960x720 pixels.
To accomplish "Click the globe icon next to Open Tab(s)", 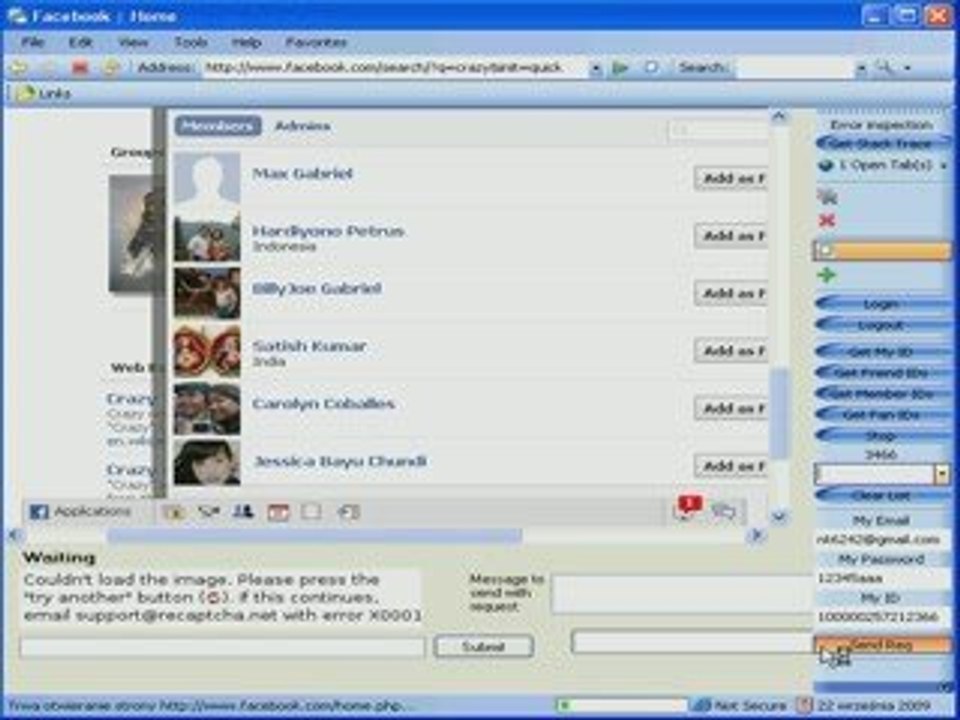I will [827, 165].
